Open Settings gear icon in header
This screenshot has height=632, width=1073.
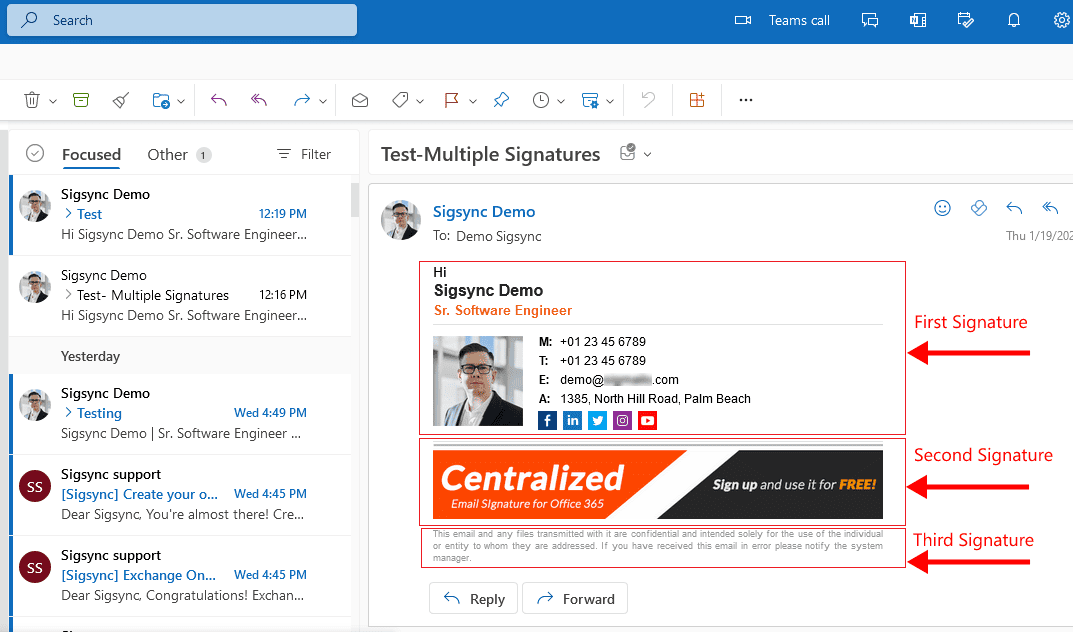1061,20
